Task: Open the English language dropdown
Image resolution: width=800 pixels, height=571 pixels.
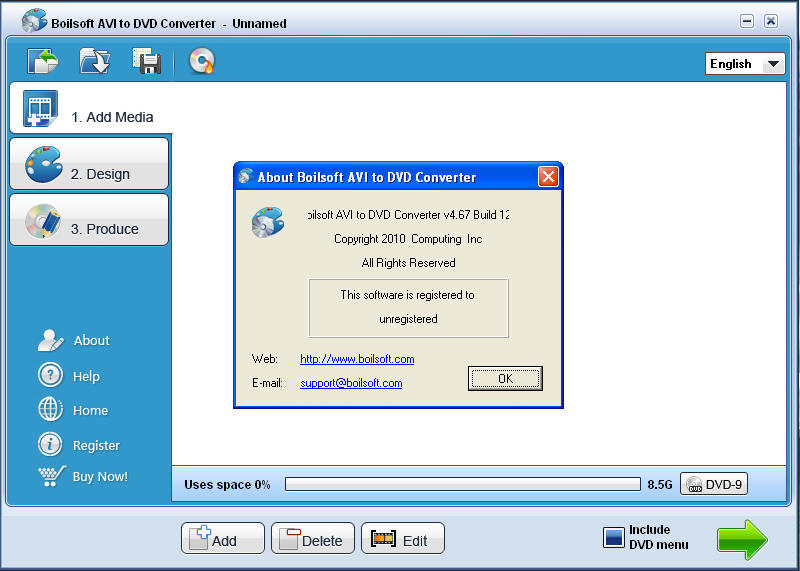Action: 745,64
